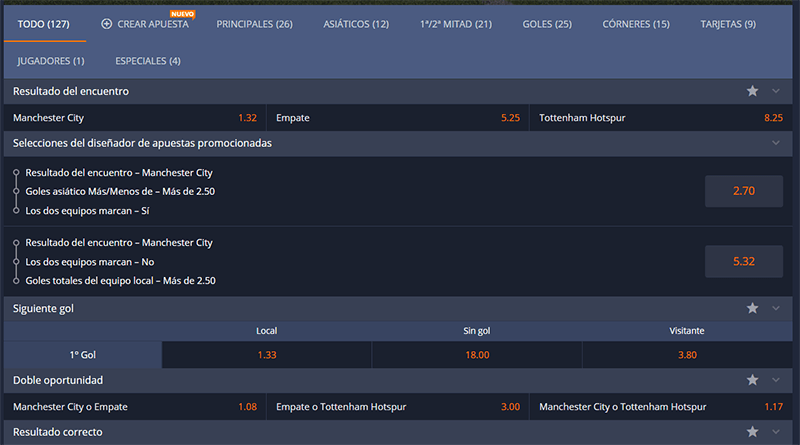Favorite the Resultado correcto market star
The width and height of the screenshot is (800, 445).
pos(752,432)
